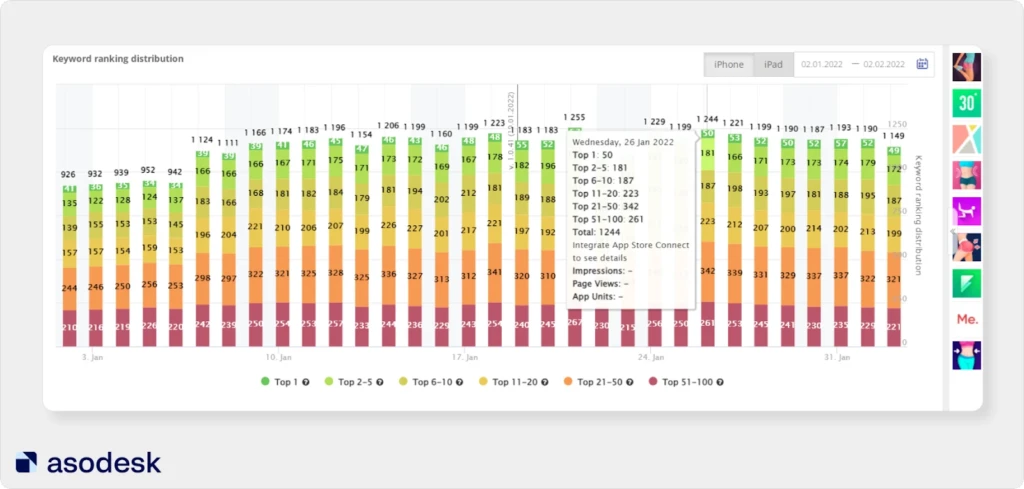Click the bar total labeled 1 196
This screenshot has width=1024, height=489.
pos(336,127)
